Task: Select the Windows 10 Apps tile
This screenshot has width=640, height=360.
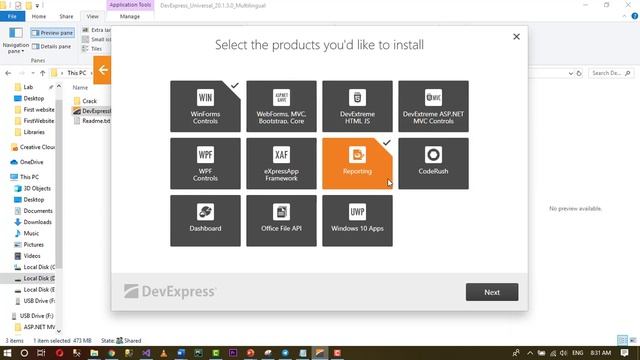Action: click(357, 220)
